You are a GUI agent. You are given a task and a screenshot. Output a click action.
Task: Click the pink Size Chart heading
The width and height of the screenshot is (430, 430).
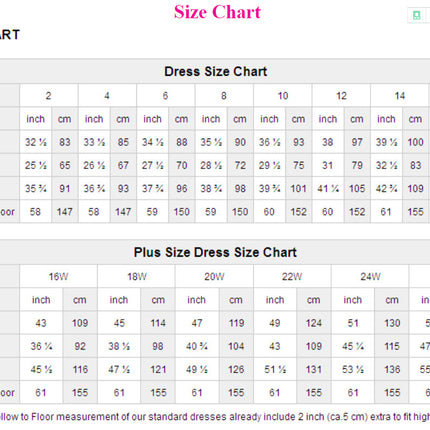tap(217, 12)
